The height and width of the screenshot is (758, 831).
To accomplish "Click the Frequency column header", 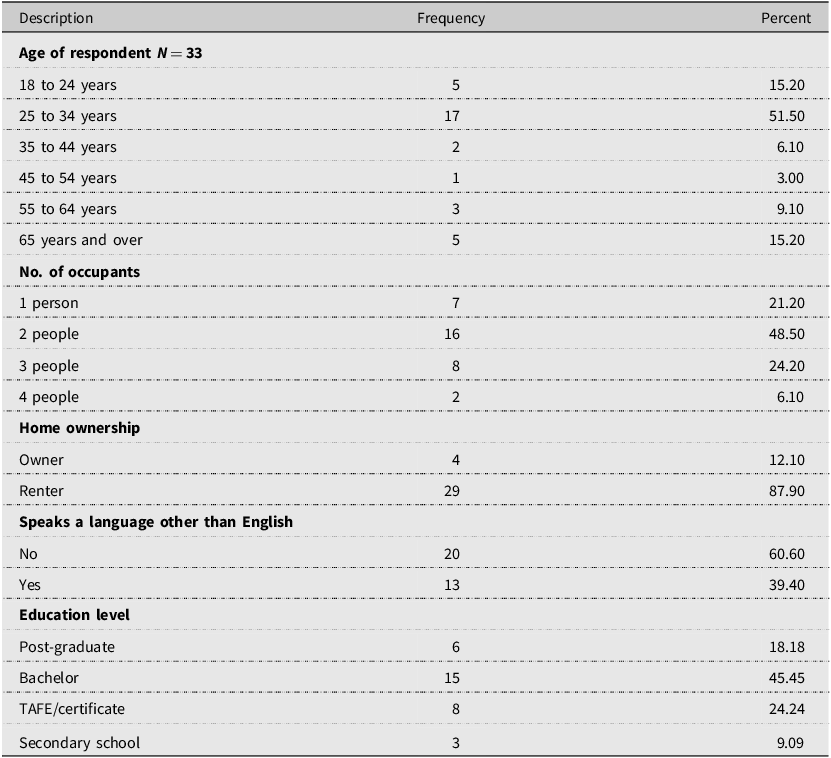I will 451,18.
